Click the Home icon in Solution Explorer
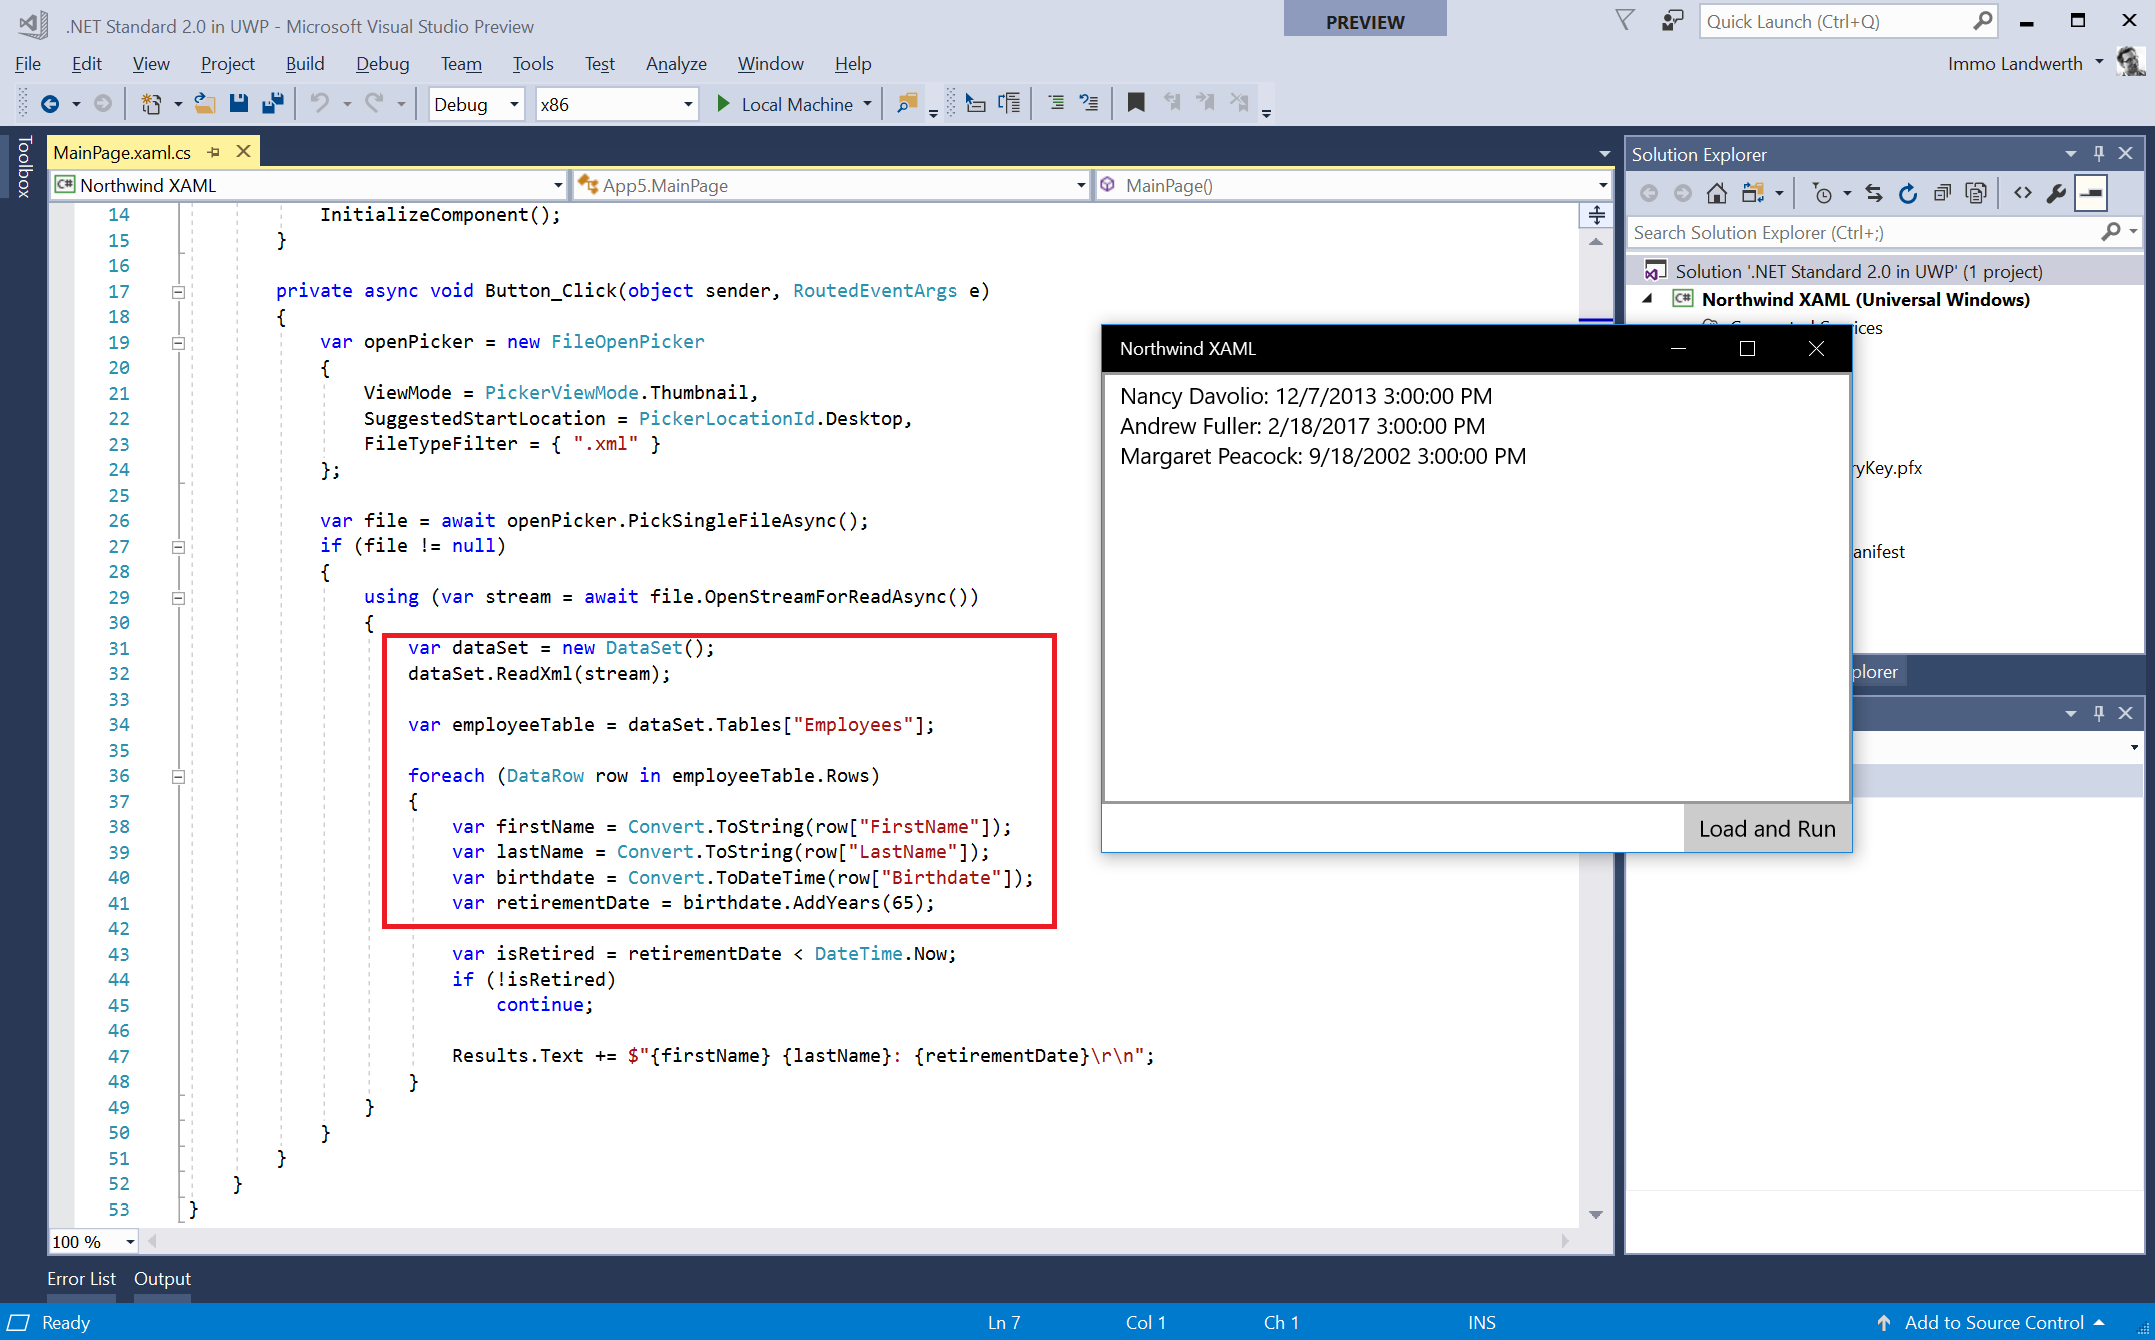The height and width of the screenshot is (1340, 2155). [x=1717, y=193]
